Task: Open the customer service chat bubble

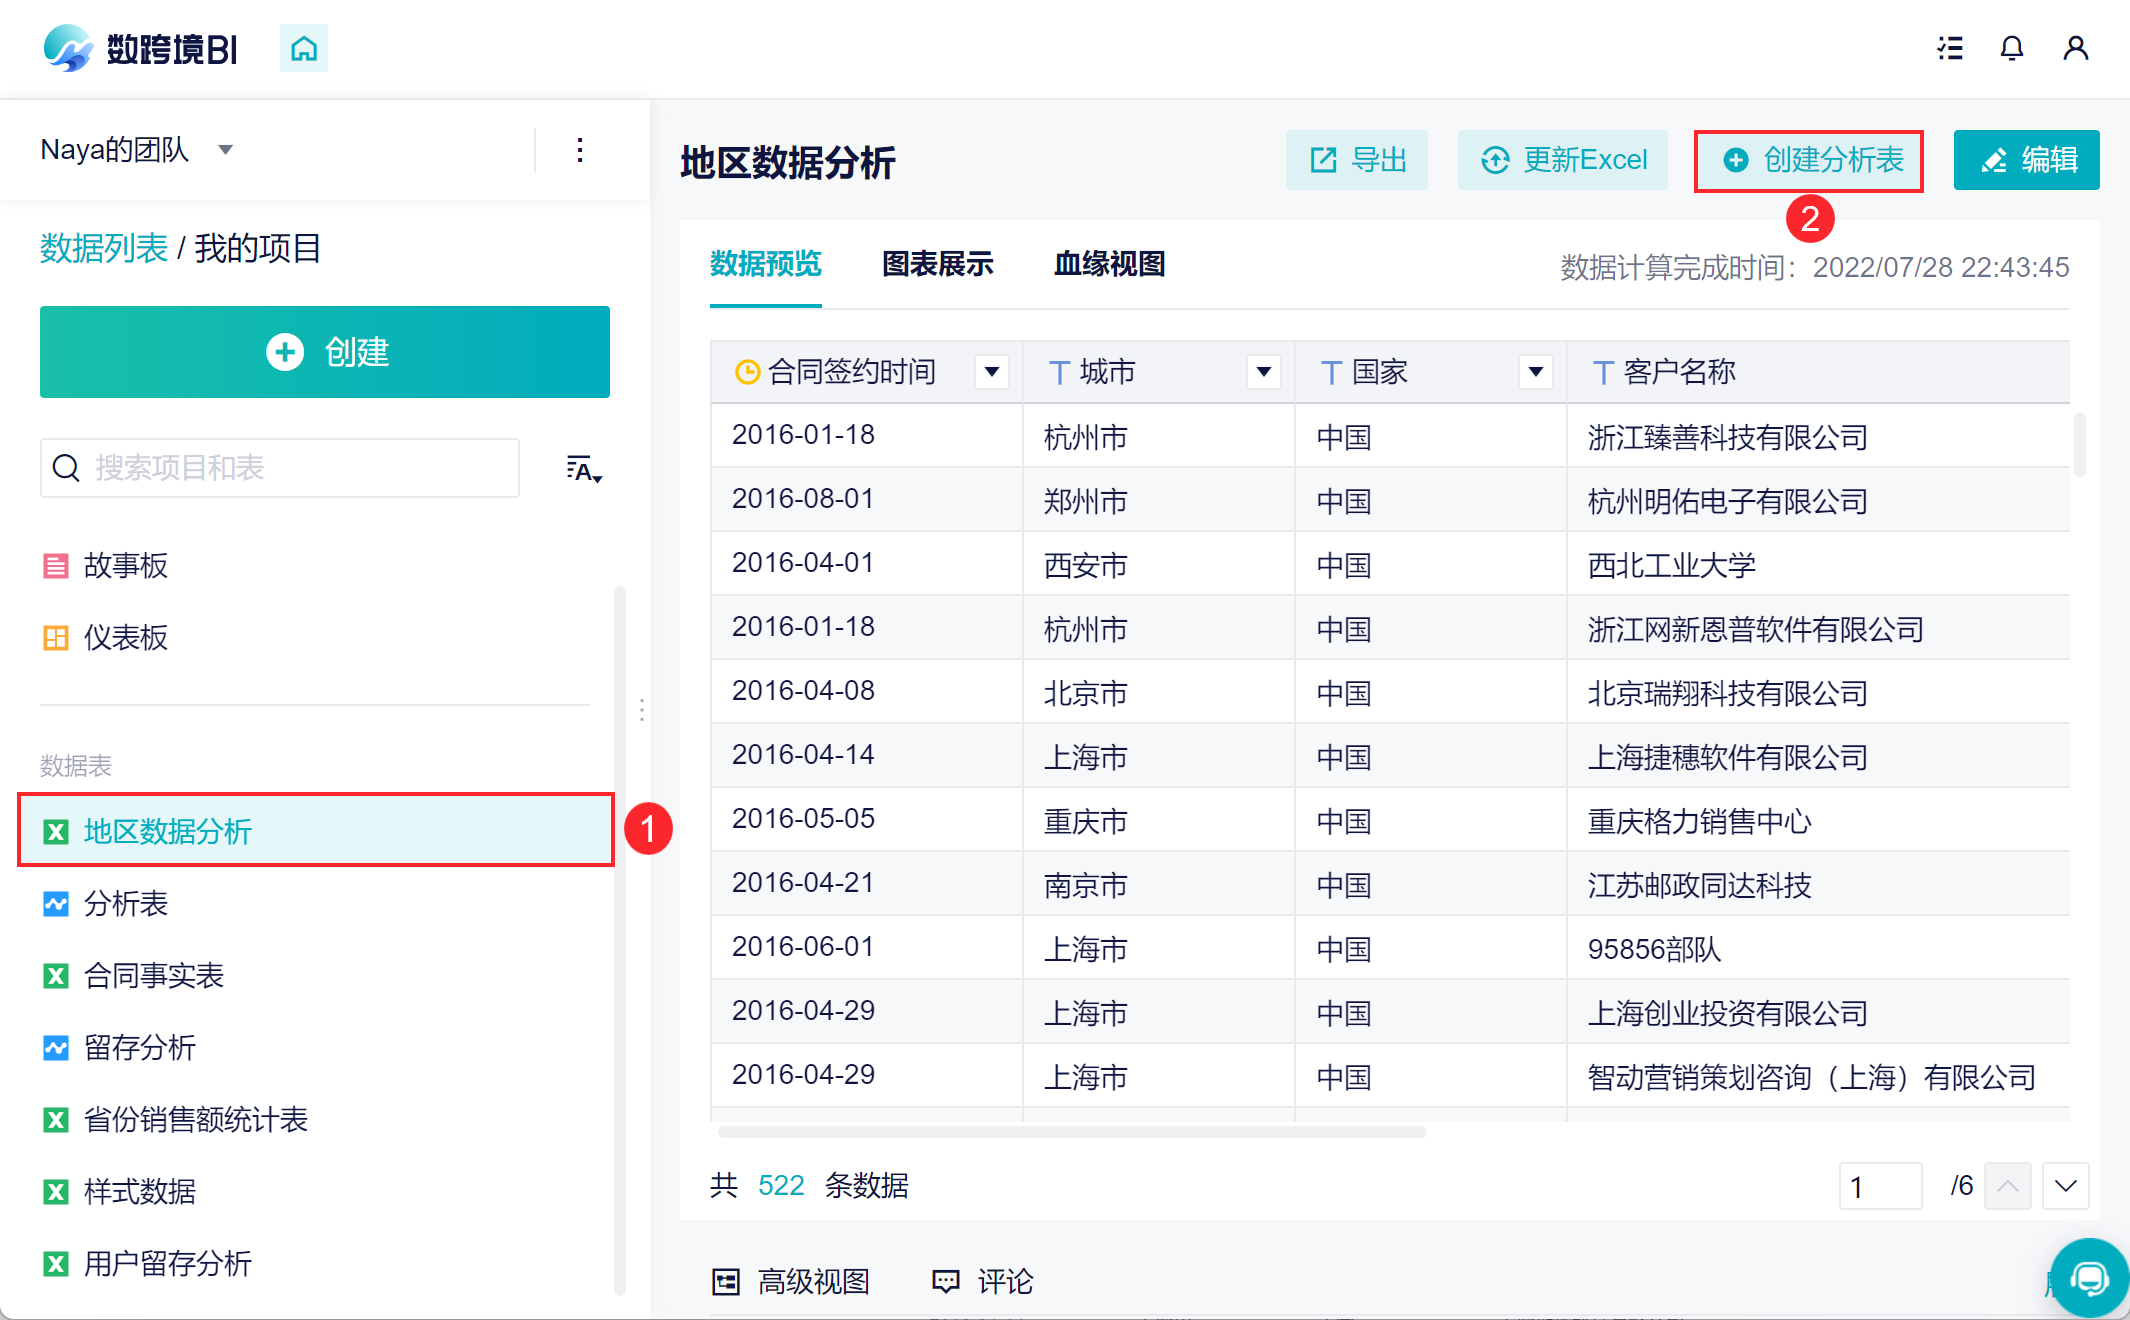Action: [2088, 1278]
